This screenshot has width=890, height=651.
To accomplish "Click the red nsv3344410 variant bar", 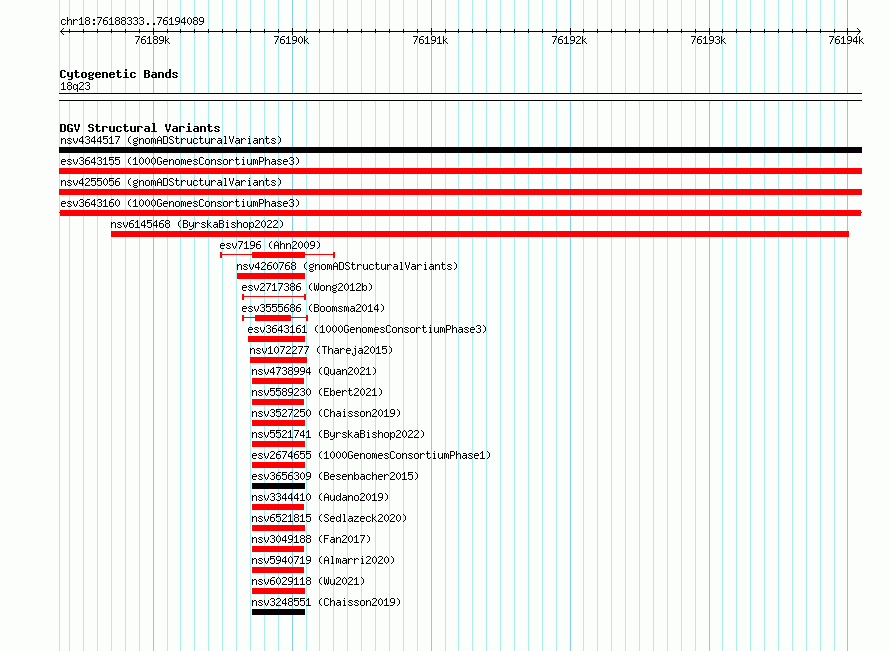I will (x=278, y=507).
